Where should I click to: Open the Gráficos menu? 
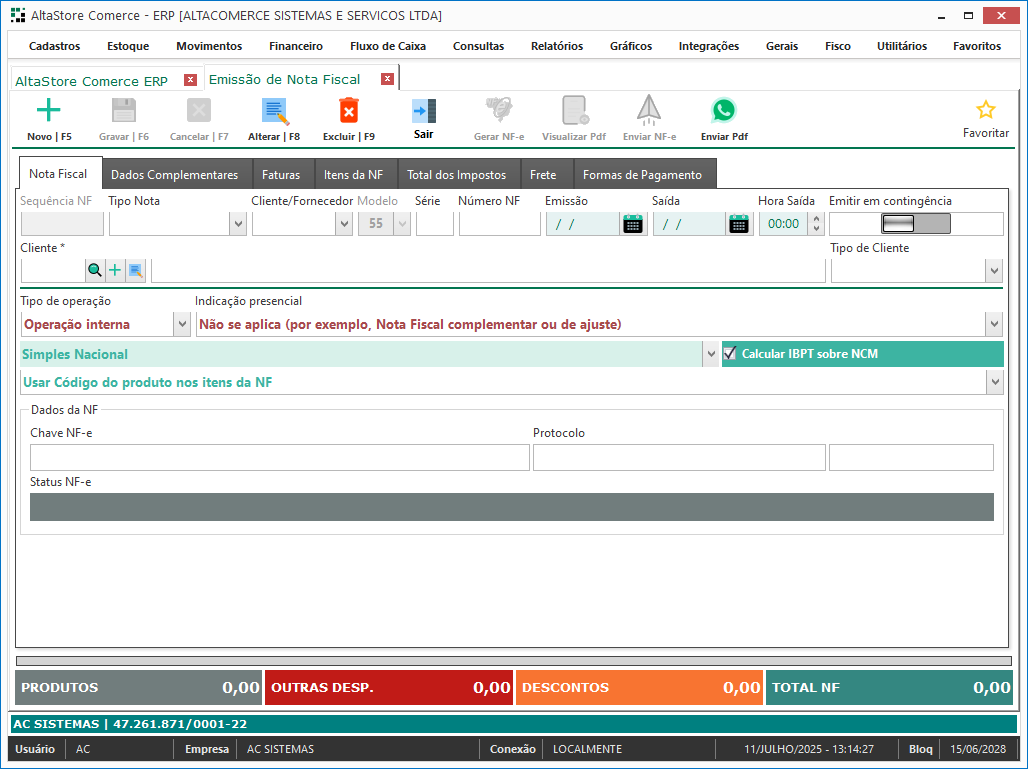click(631, 46)
